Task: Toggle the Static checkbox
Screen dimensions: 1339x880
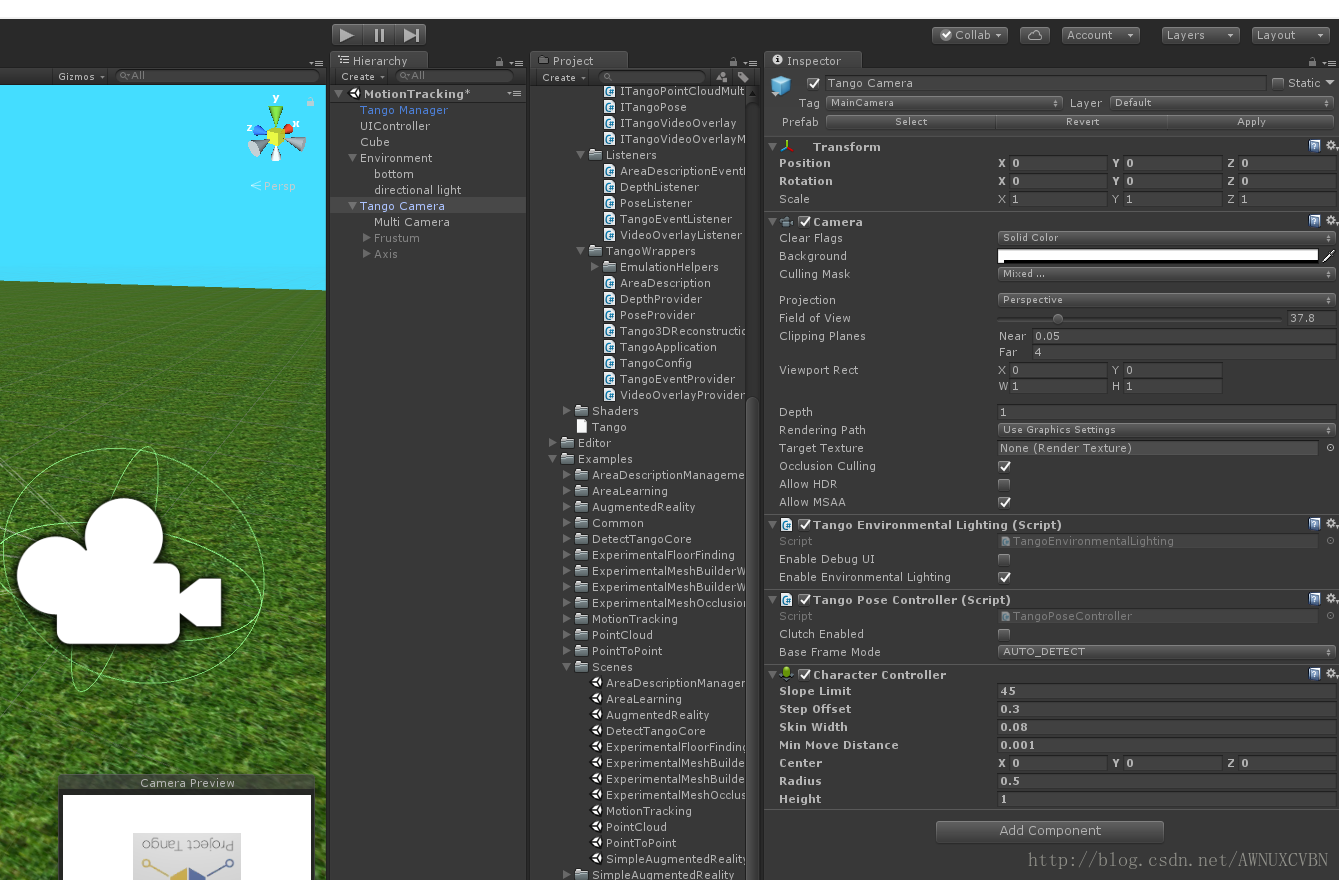Action: (x=1278, y=83)
